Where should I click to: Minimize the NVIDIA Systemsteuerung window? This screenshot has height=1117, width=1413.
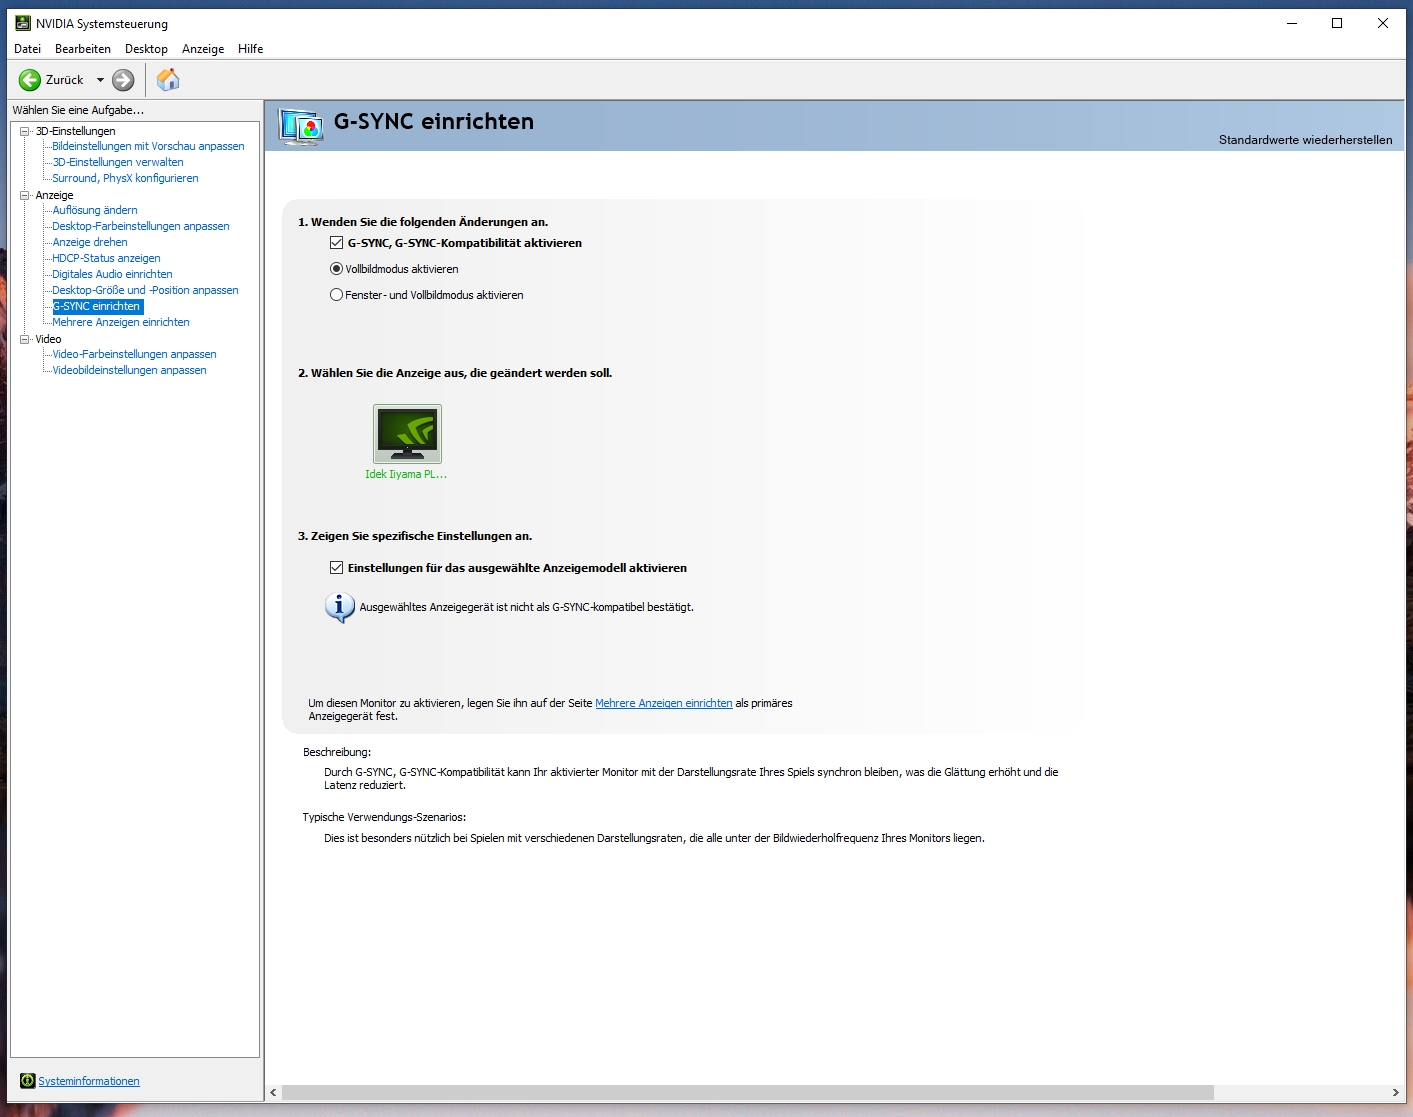pos(1291,23)
